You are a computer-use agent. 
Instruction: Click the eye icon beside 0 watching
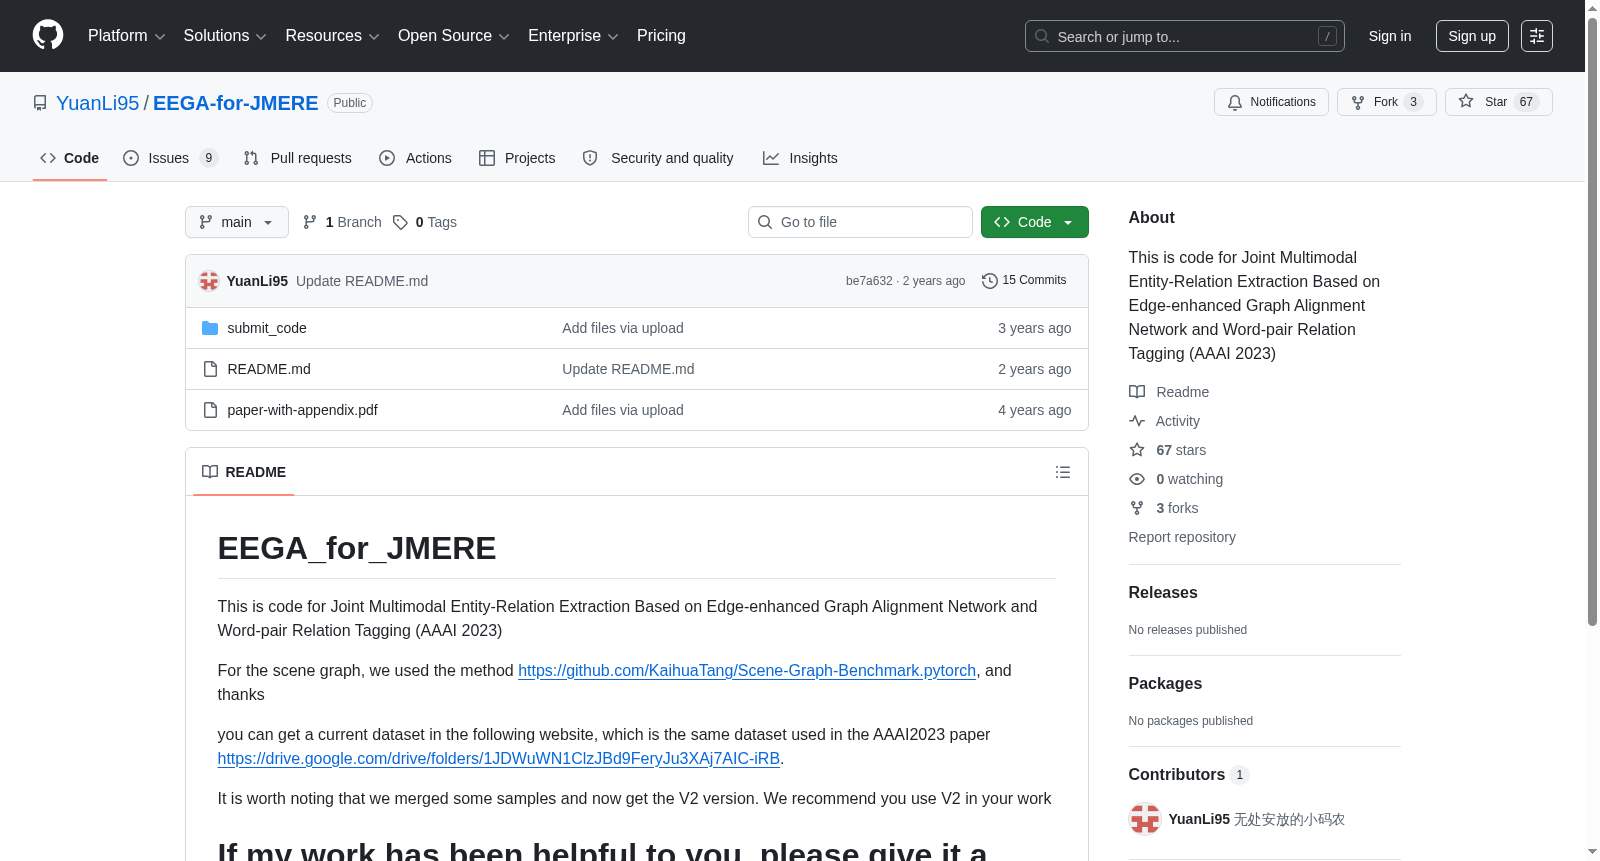1137,479
